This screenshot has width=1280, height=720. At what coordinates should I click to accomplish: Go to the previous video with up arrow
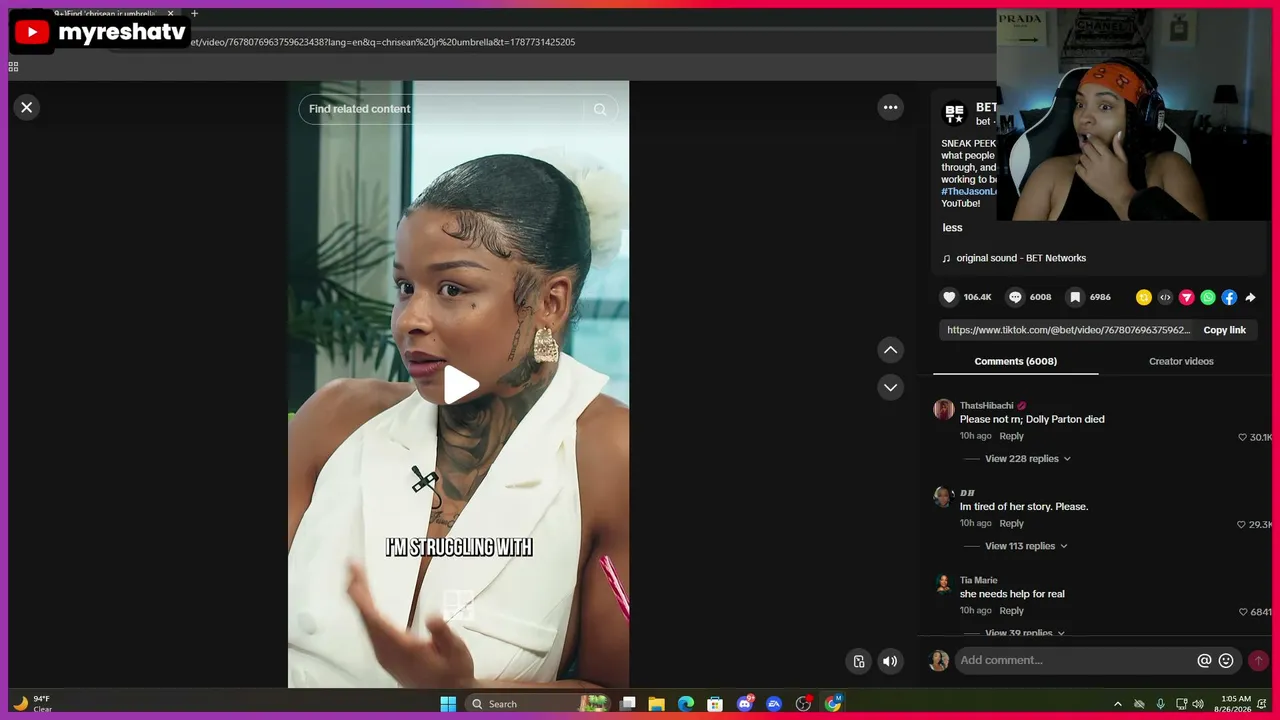890,350
